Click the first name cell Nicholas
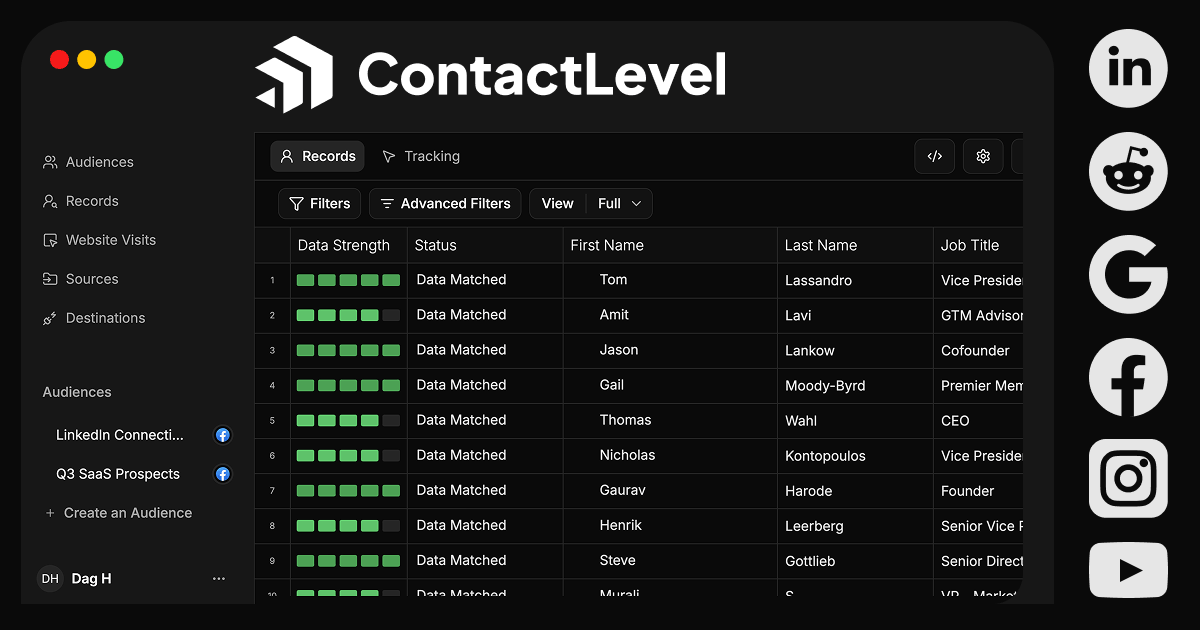 click(x=627, y=455)
